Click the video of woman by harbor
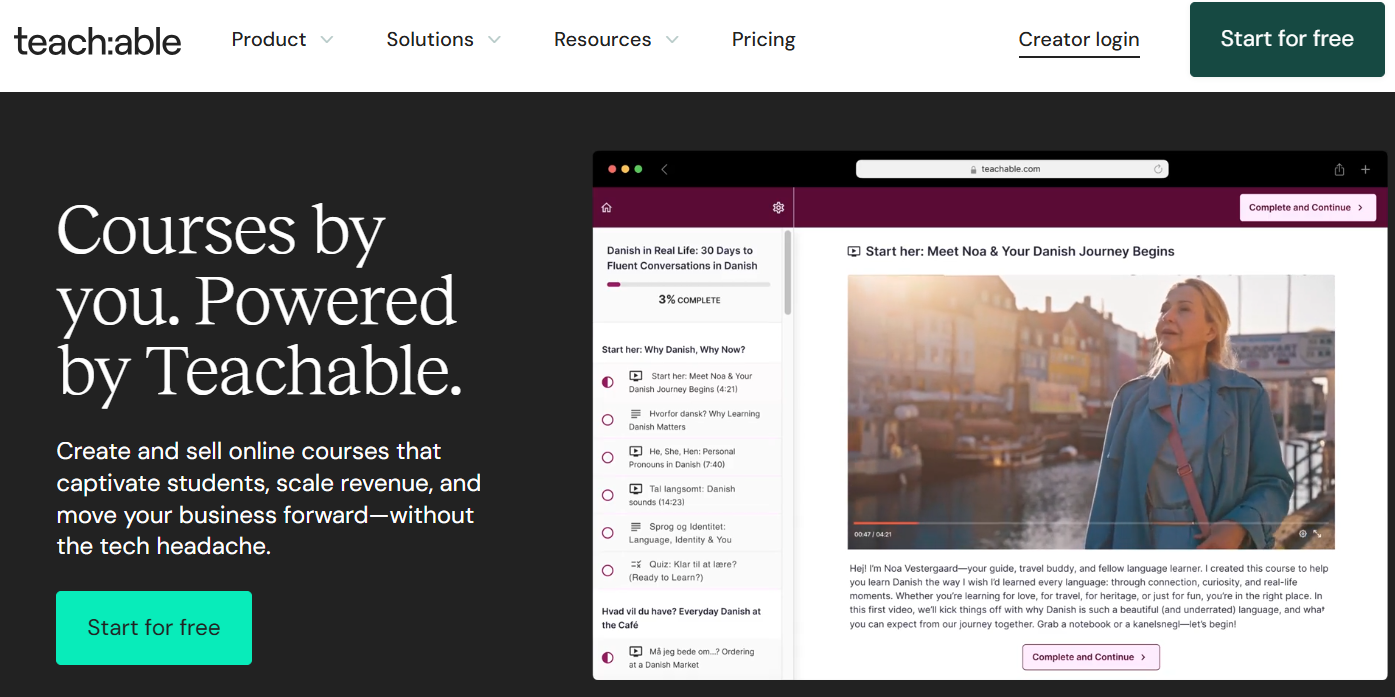Viewport: 1395px width, 697px height. pyautogui.click(x=1091, y=412)
